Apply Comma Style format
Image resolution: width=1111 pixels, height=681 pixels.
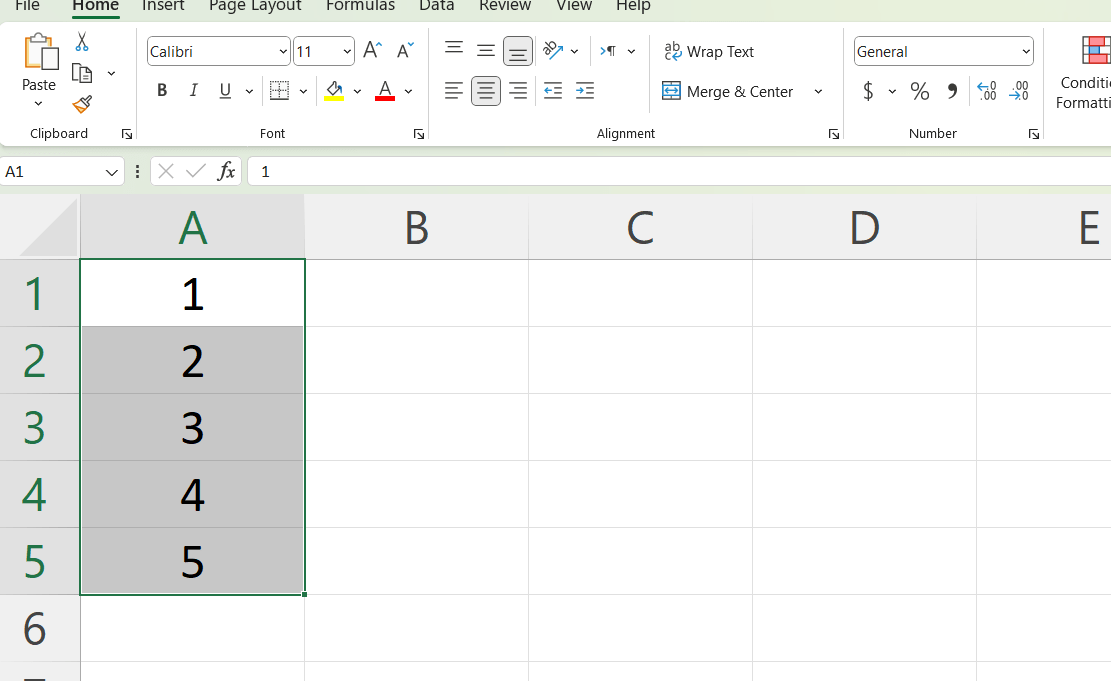coord(952,91)
